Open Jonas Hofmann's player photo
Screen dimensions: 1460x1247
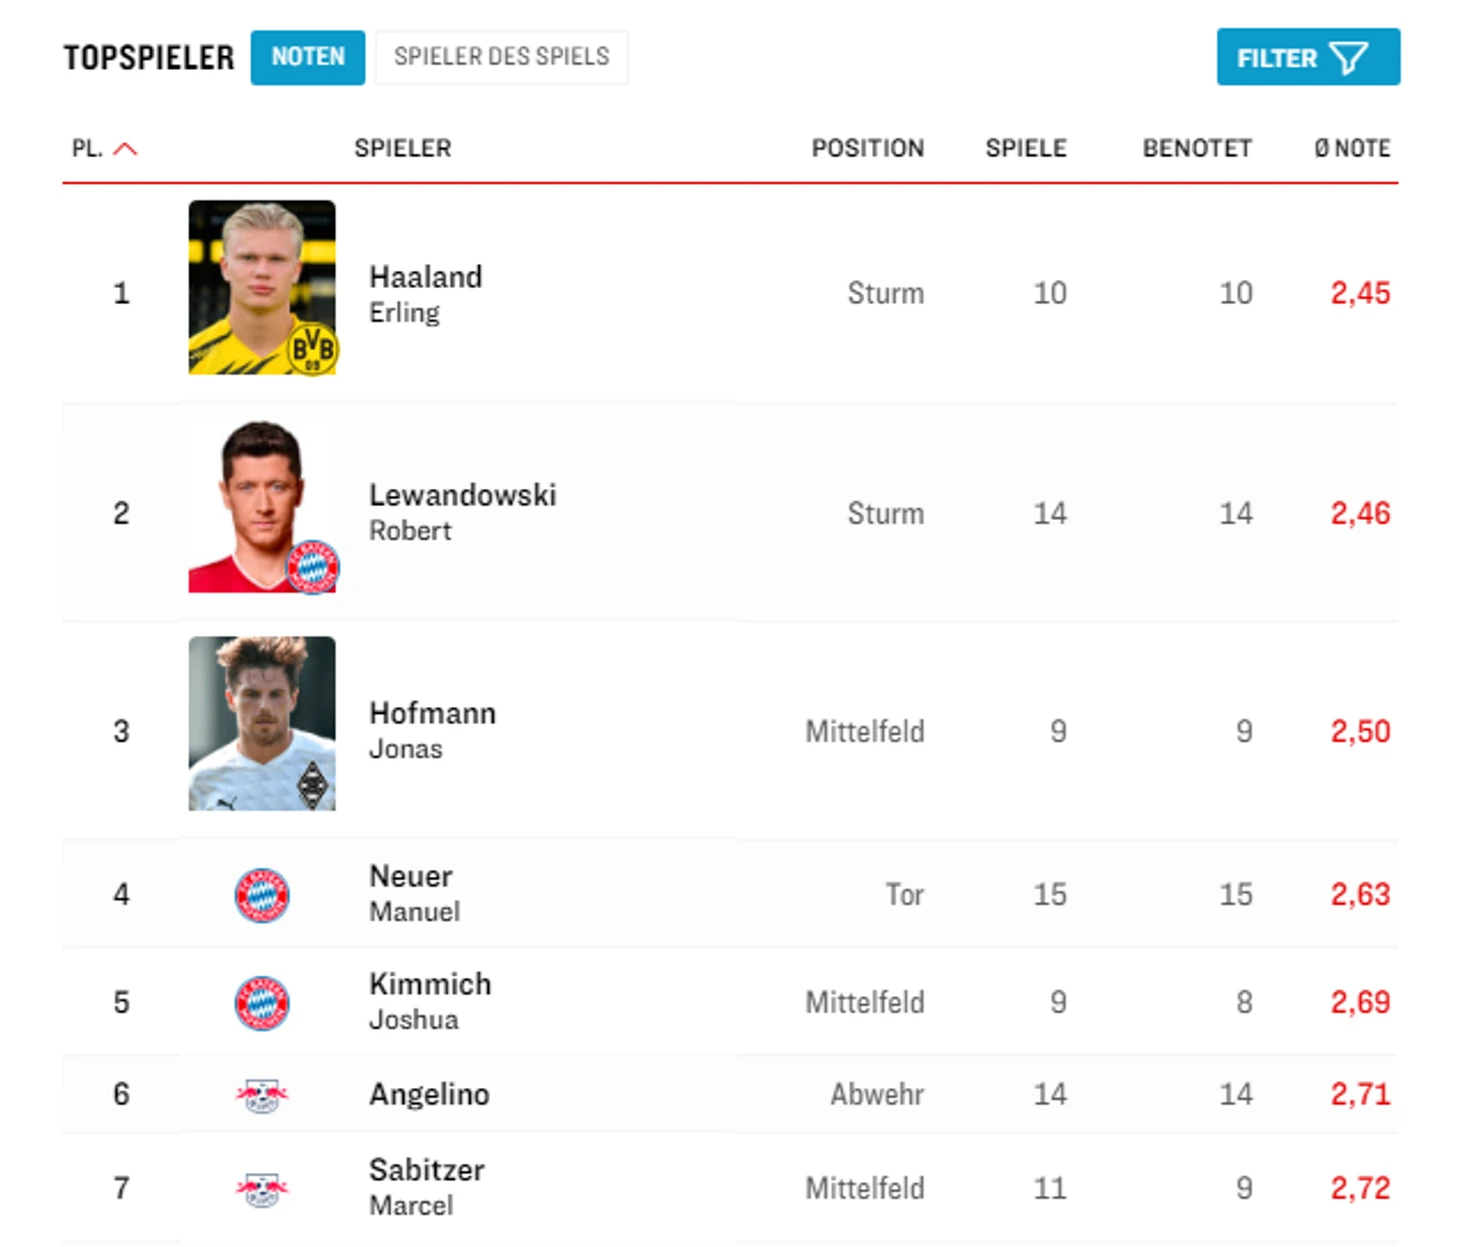click(262, 723)
